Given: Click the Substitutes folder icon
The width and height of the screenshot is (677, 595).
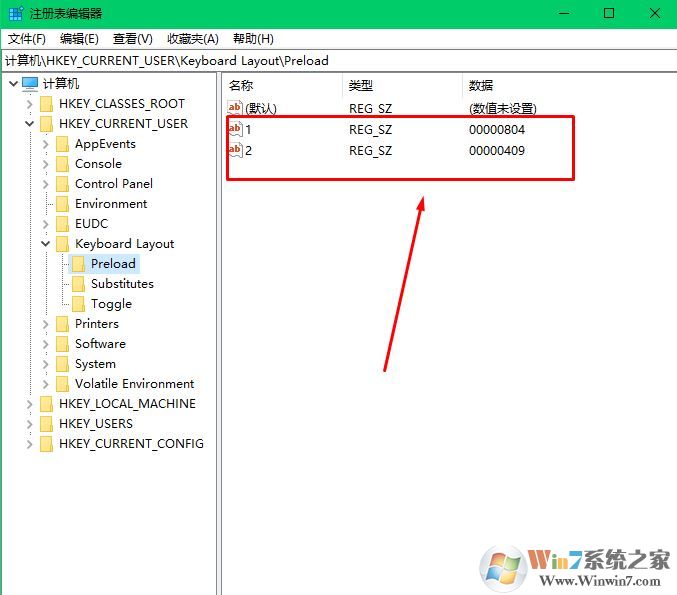Looking at the screenshot, I should pyautogui.click(x=79, y=284).
